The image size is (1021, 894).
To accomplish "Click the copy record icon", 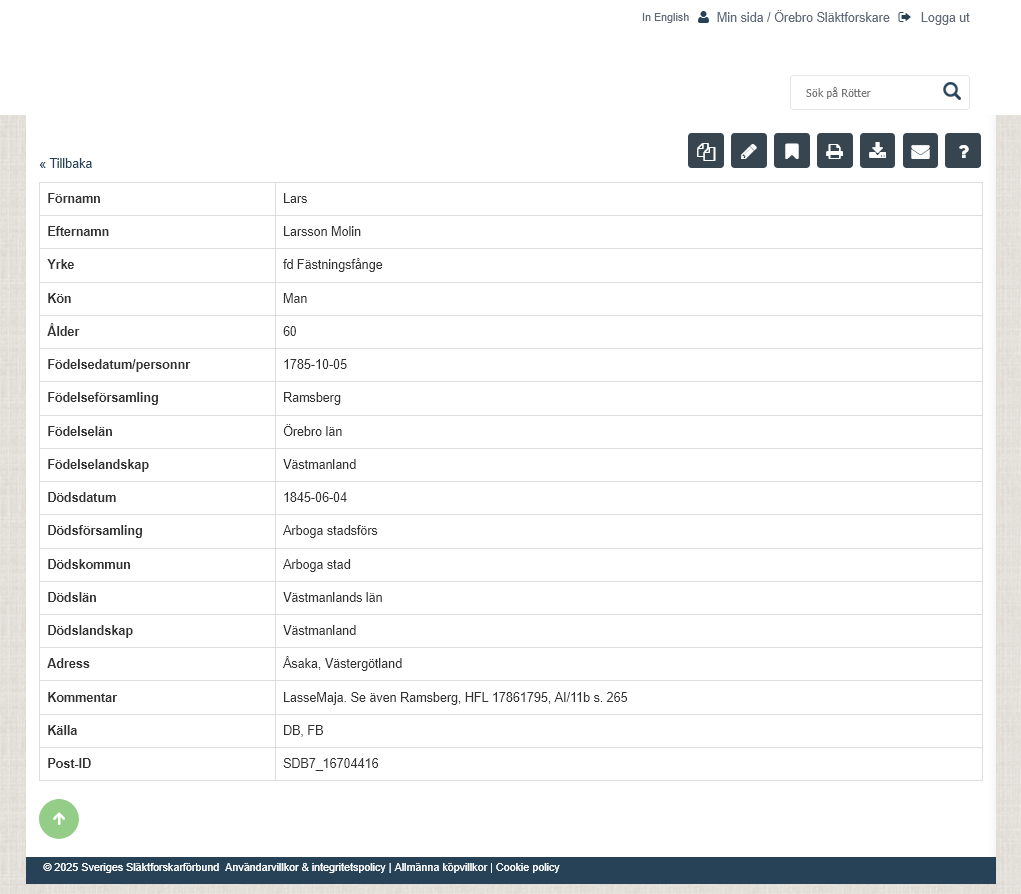I will [706, 151].
